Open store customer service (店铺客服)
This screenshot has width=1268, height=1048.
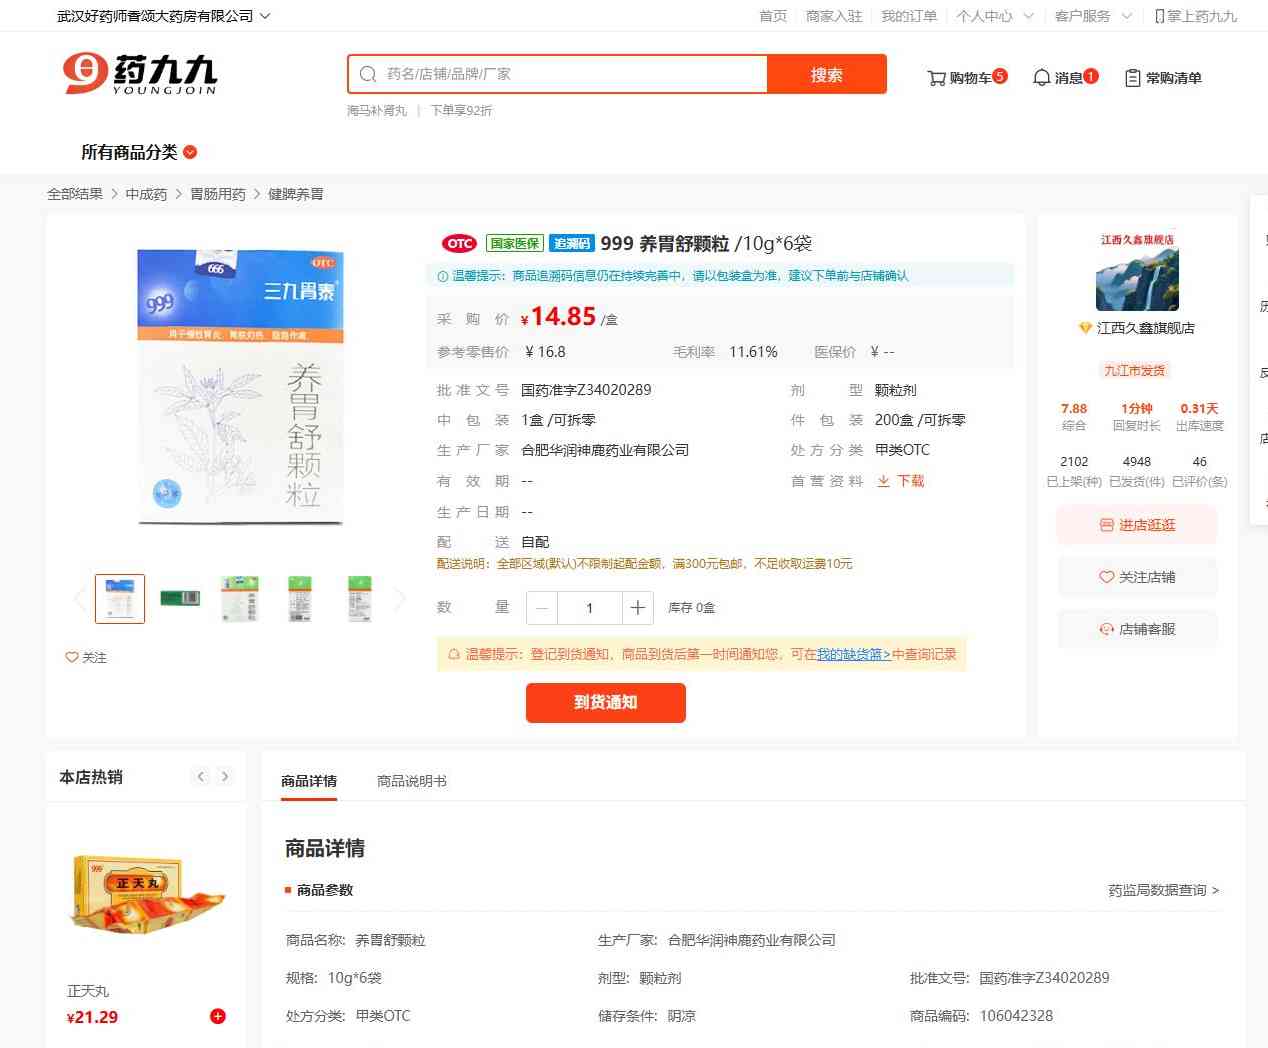coord(1137,629)
